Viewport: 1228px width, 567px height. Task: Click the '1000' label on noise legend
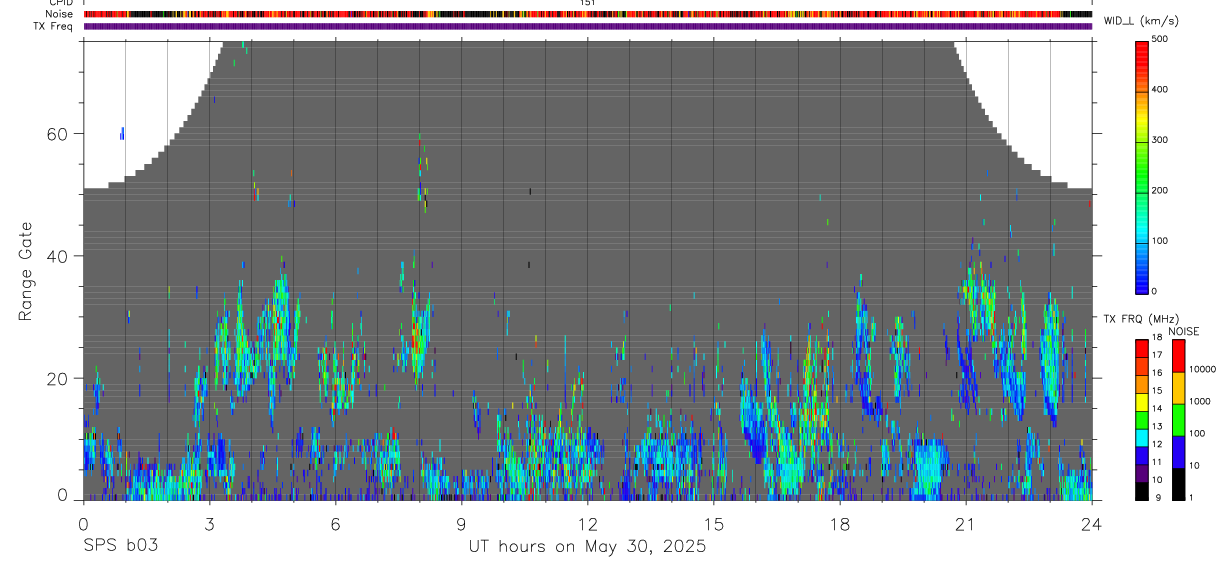point(1200,402)
